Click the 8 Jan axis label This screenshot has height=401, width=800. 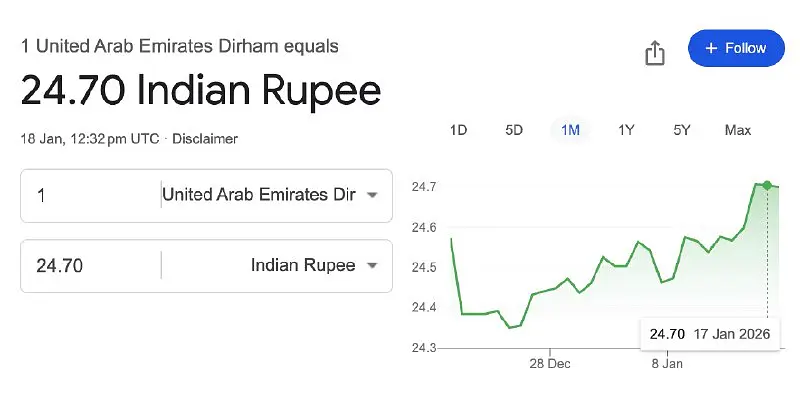(x=667, y=364)
